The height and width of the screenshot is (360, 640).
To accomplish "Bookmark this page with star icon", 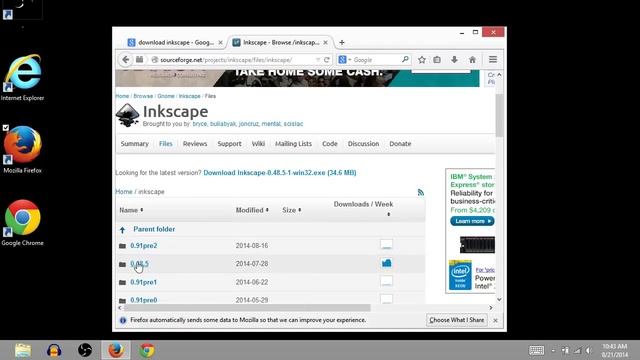I will 422,60.
